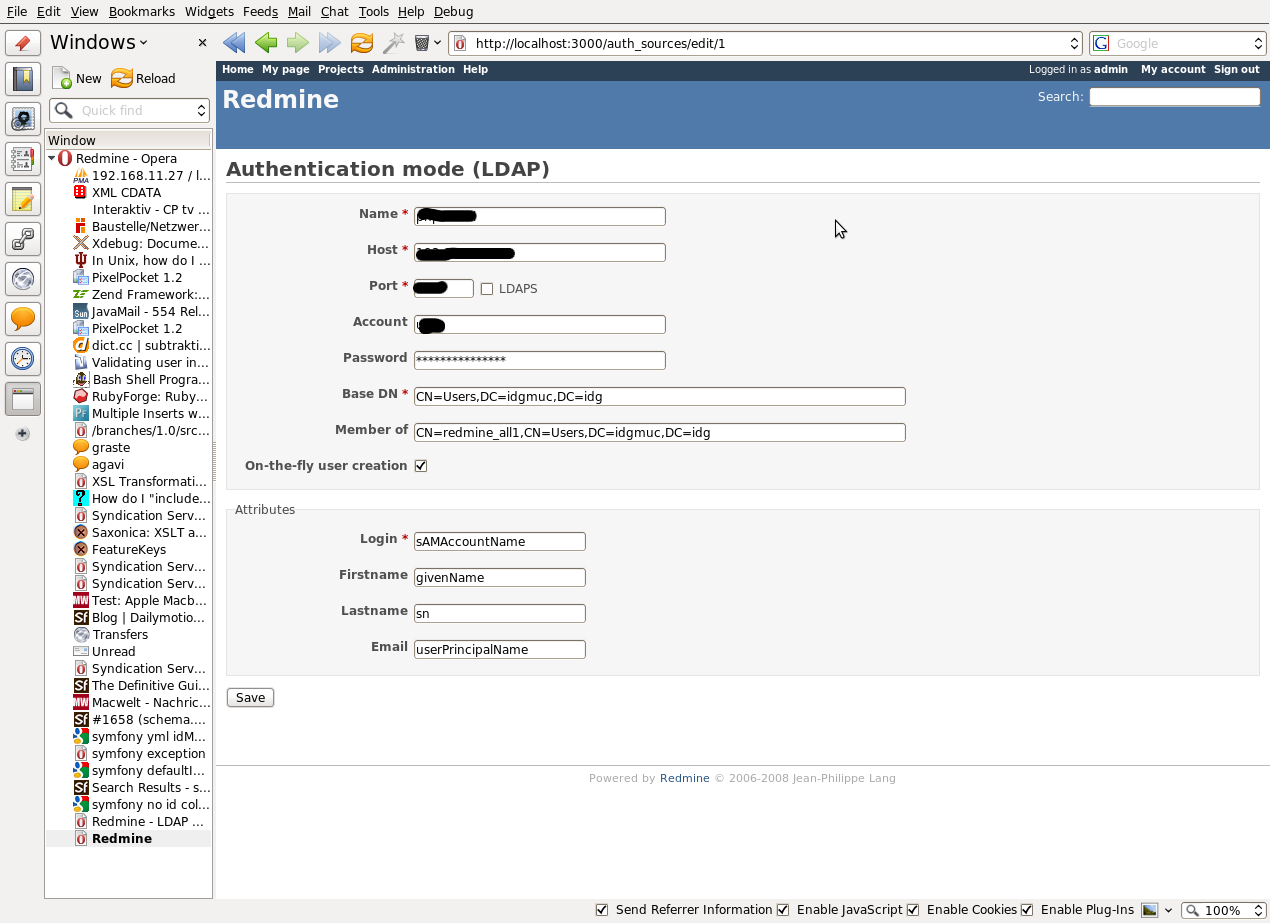Click the Wand icon in the navigation toolbar
Viewport: 1270px width, 923px height.
[x=394, y=43]
